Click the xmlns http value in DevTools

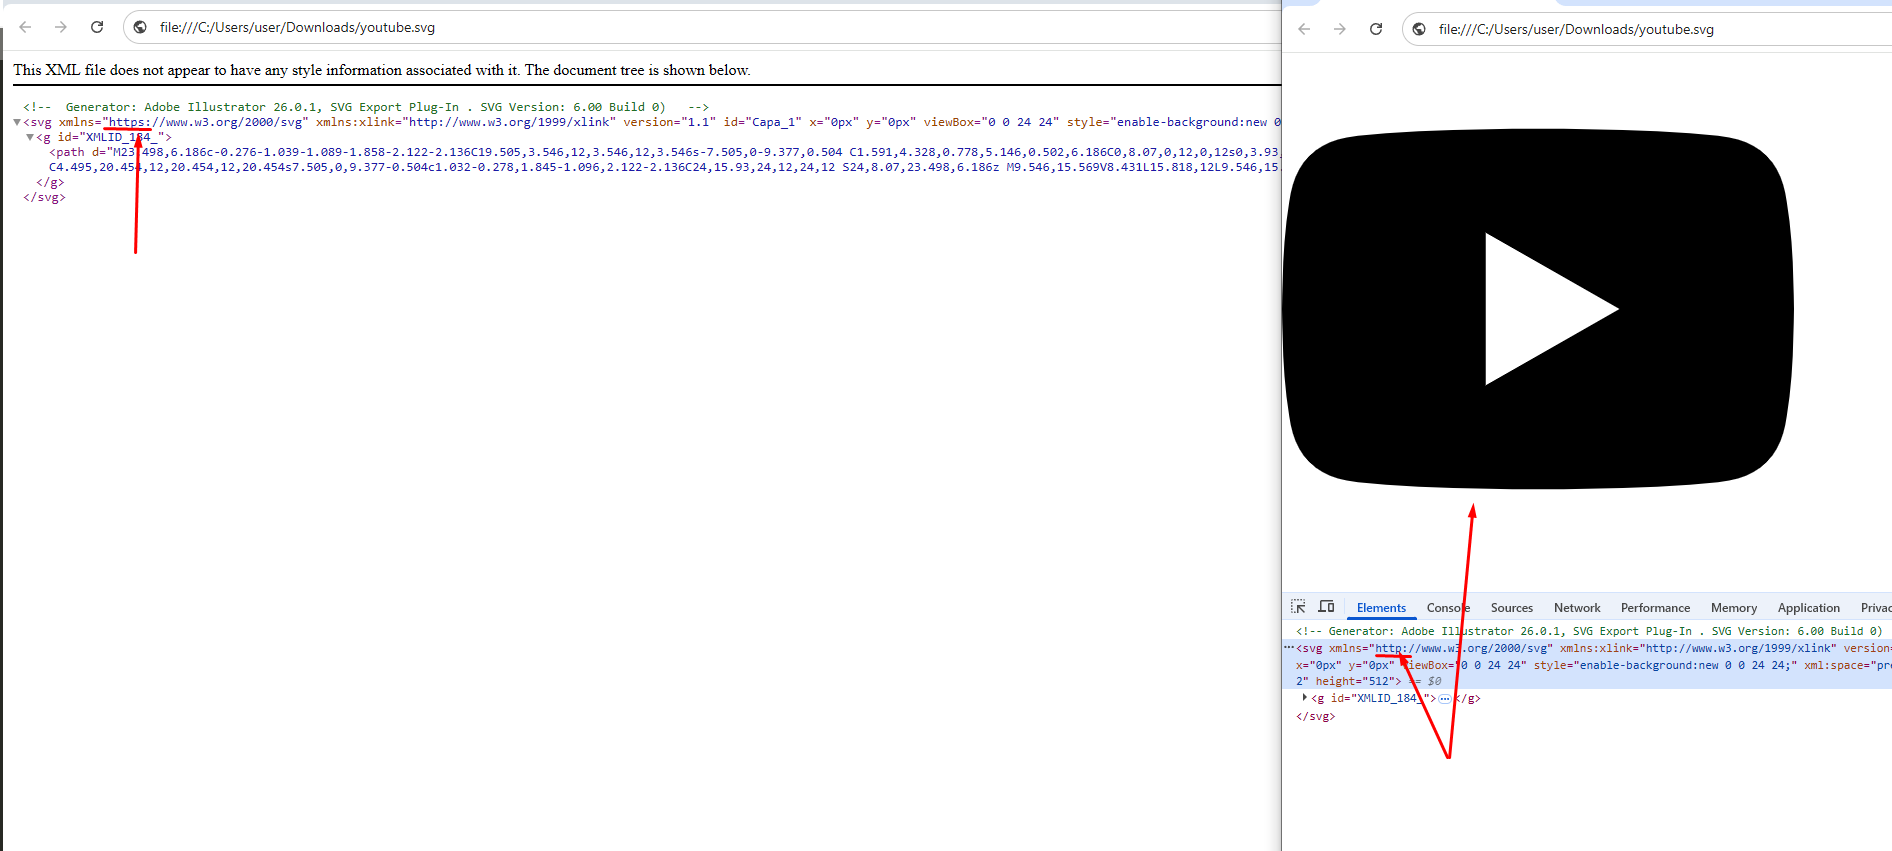(x=1464, y=648)
